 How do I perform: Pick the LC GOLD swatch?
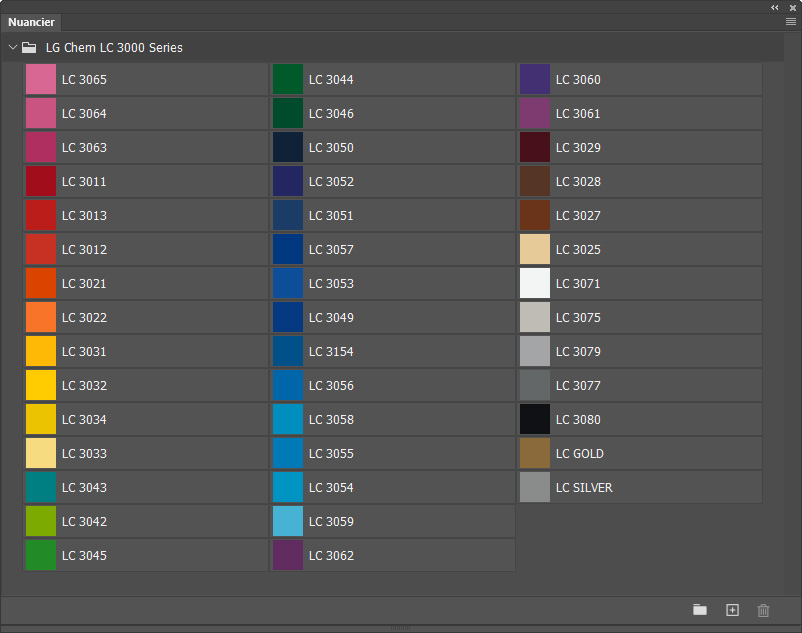(x=535, y=453)
